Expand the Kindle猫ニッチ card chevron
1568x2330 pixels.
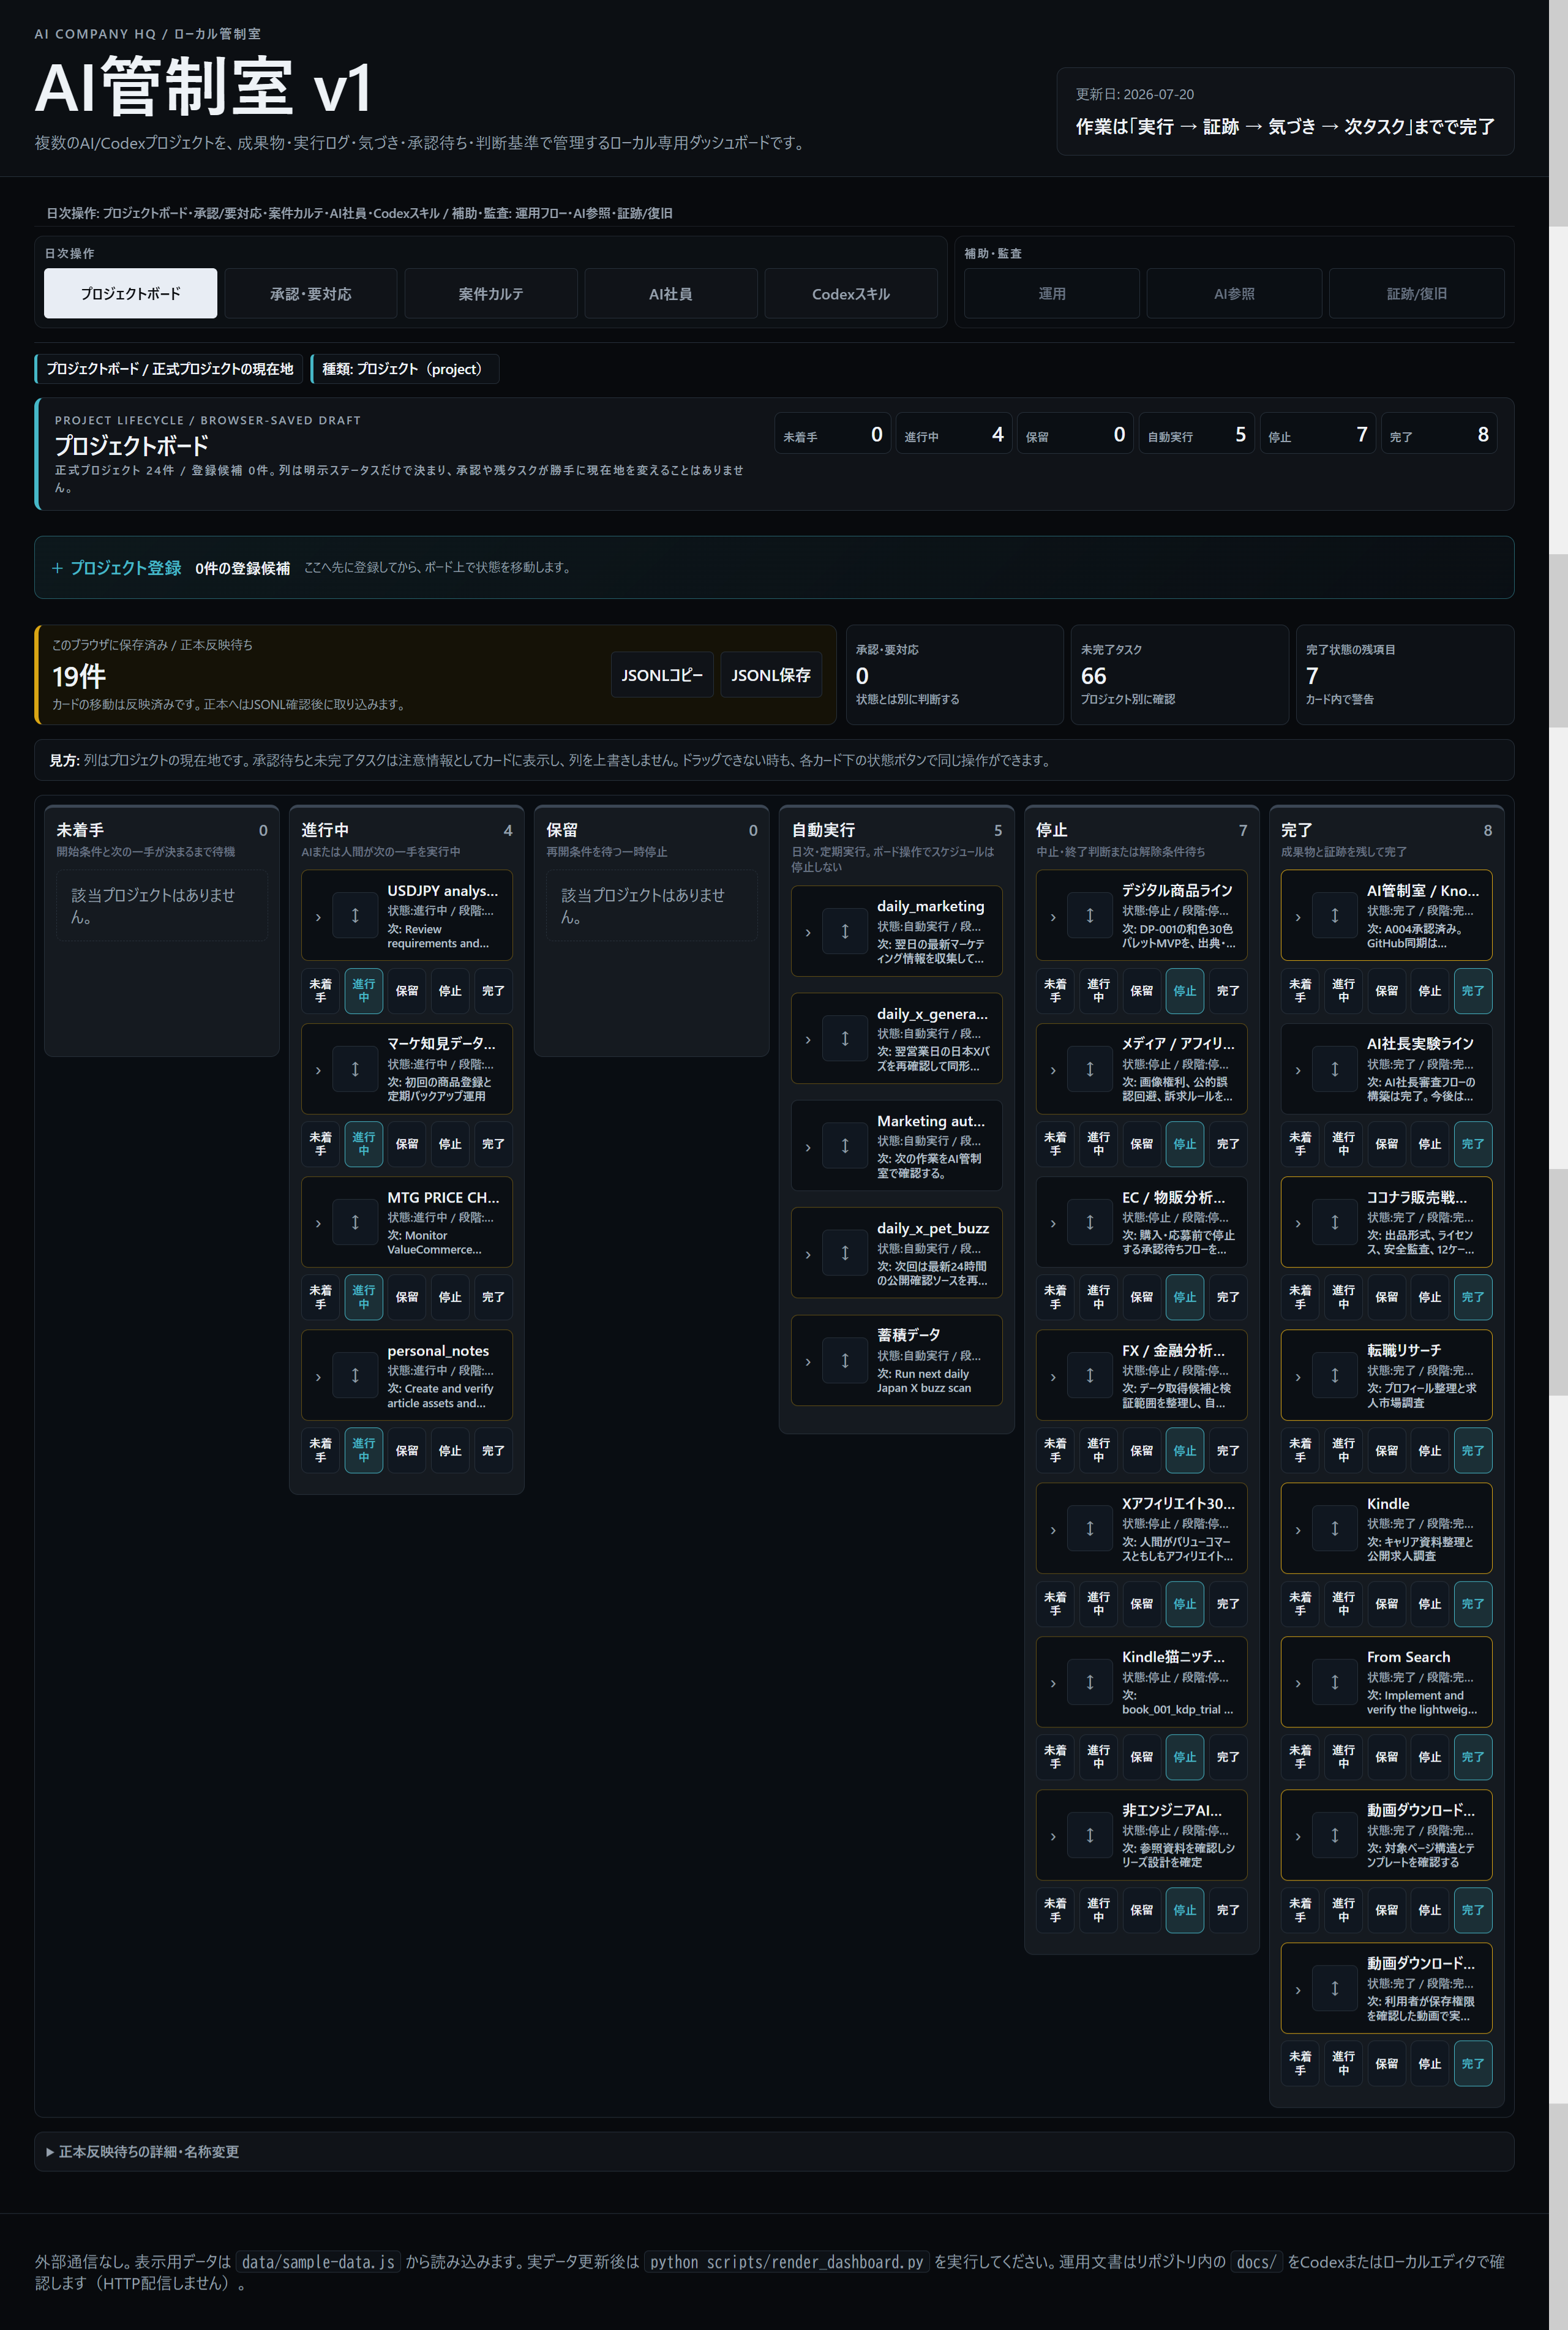(x=1053, y=1683)
